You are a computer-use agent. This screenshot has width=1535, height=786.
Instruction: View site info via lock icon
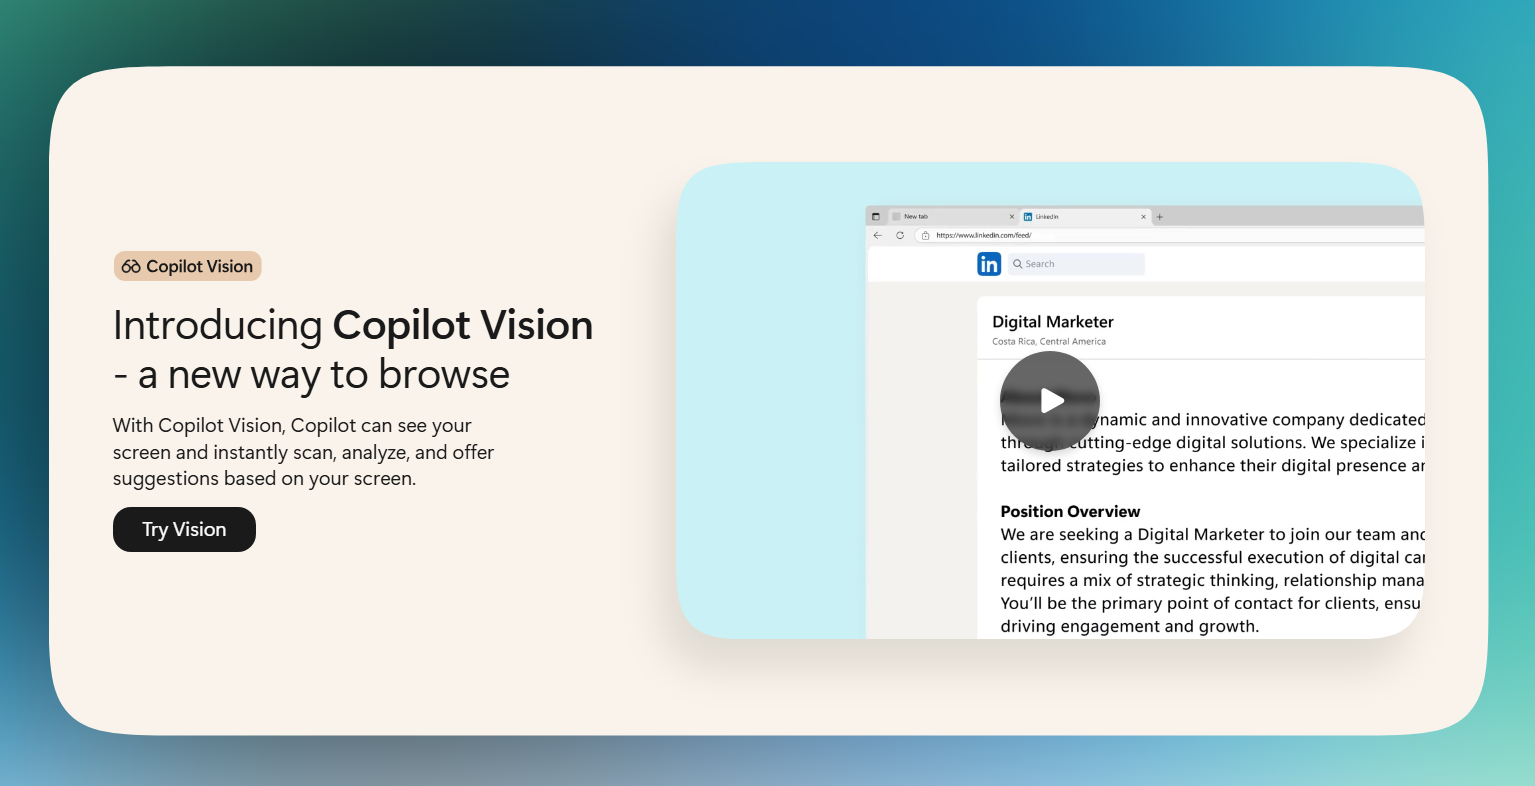click(x=926, y=236)
